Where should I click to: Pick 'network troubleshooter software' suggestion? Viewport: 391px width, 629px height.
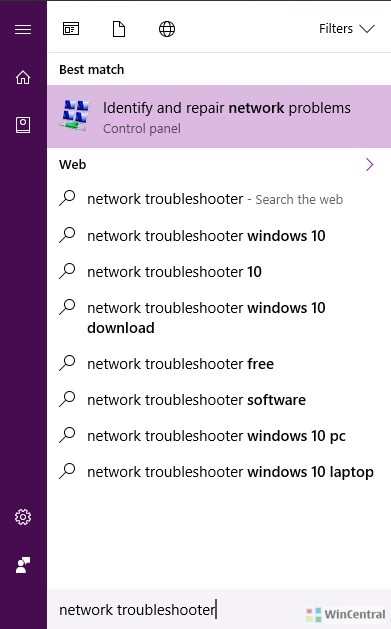point(219,400)
